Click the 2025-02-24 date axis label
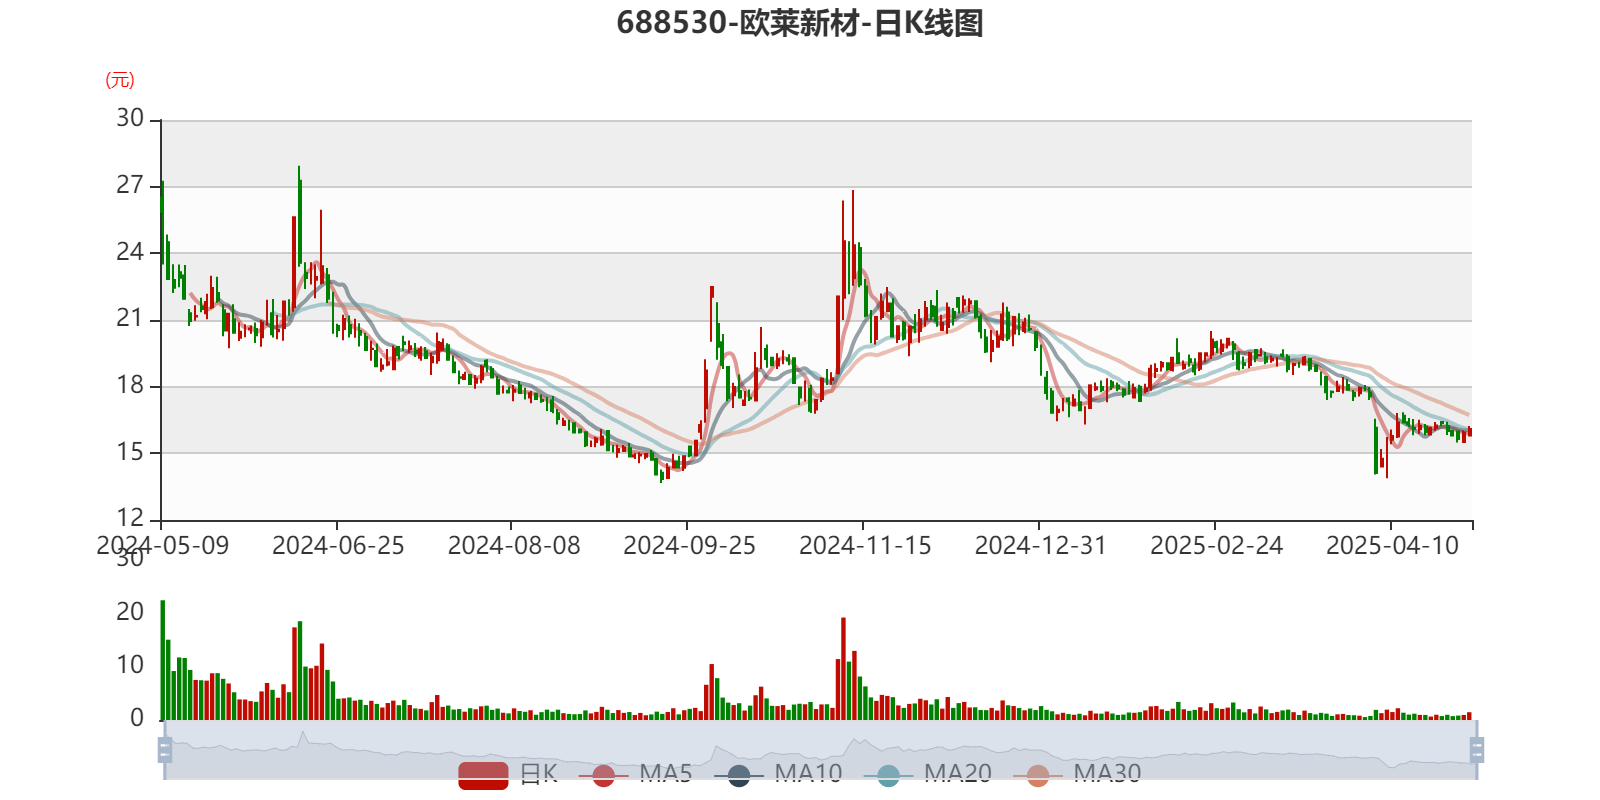Viewport: 1600px width, 800px height. [x=1216, y=546]
